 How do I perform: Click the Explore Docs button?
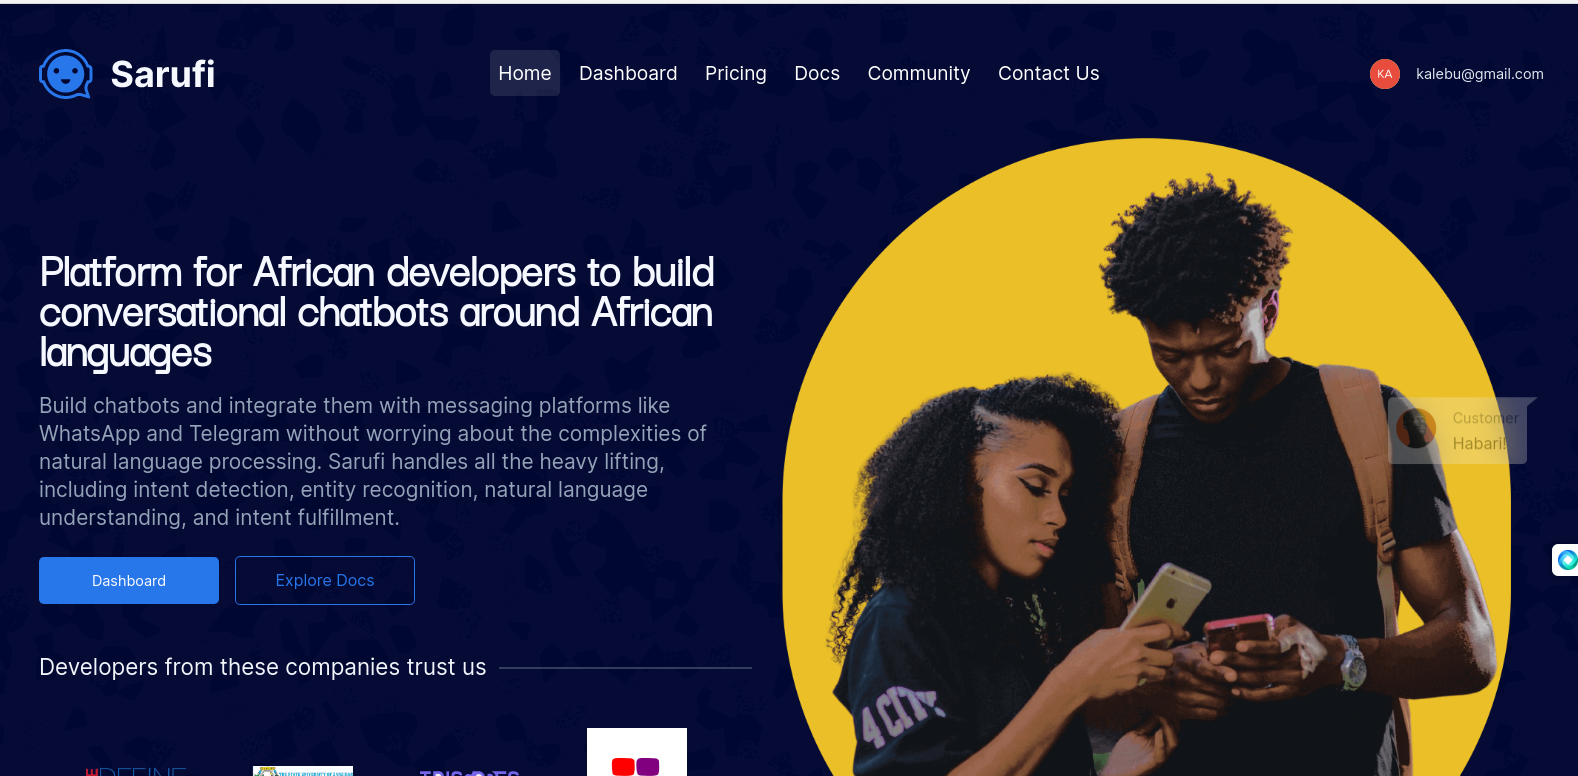325,581
